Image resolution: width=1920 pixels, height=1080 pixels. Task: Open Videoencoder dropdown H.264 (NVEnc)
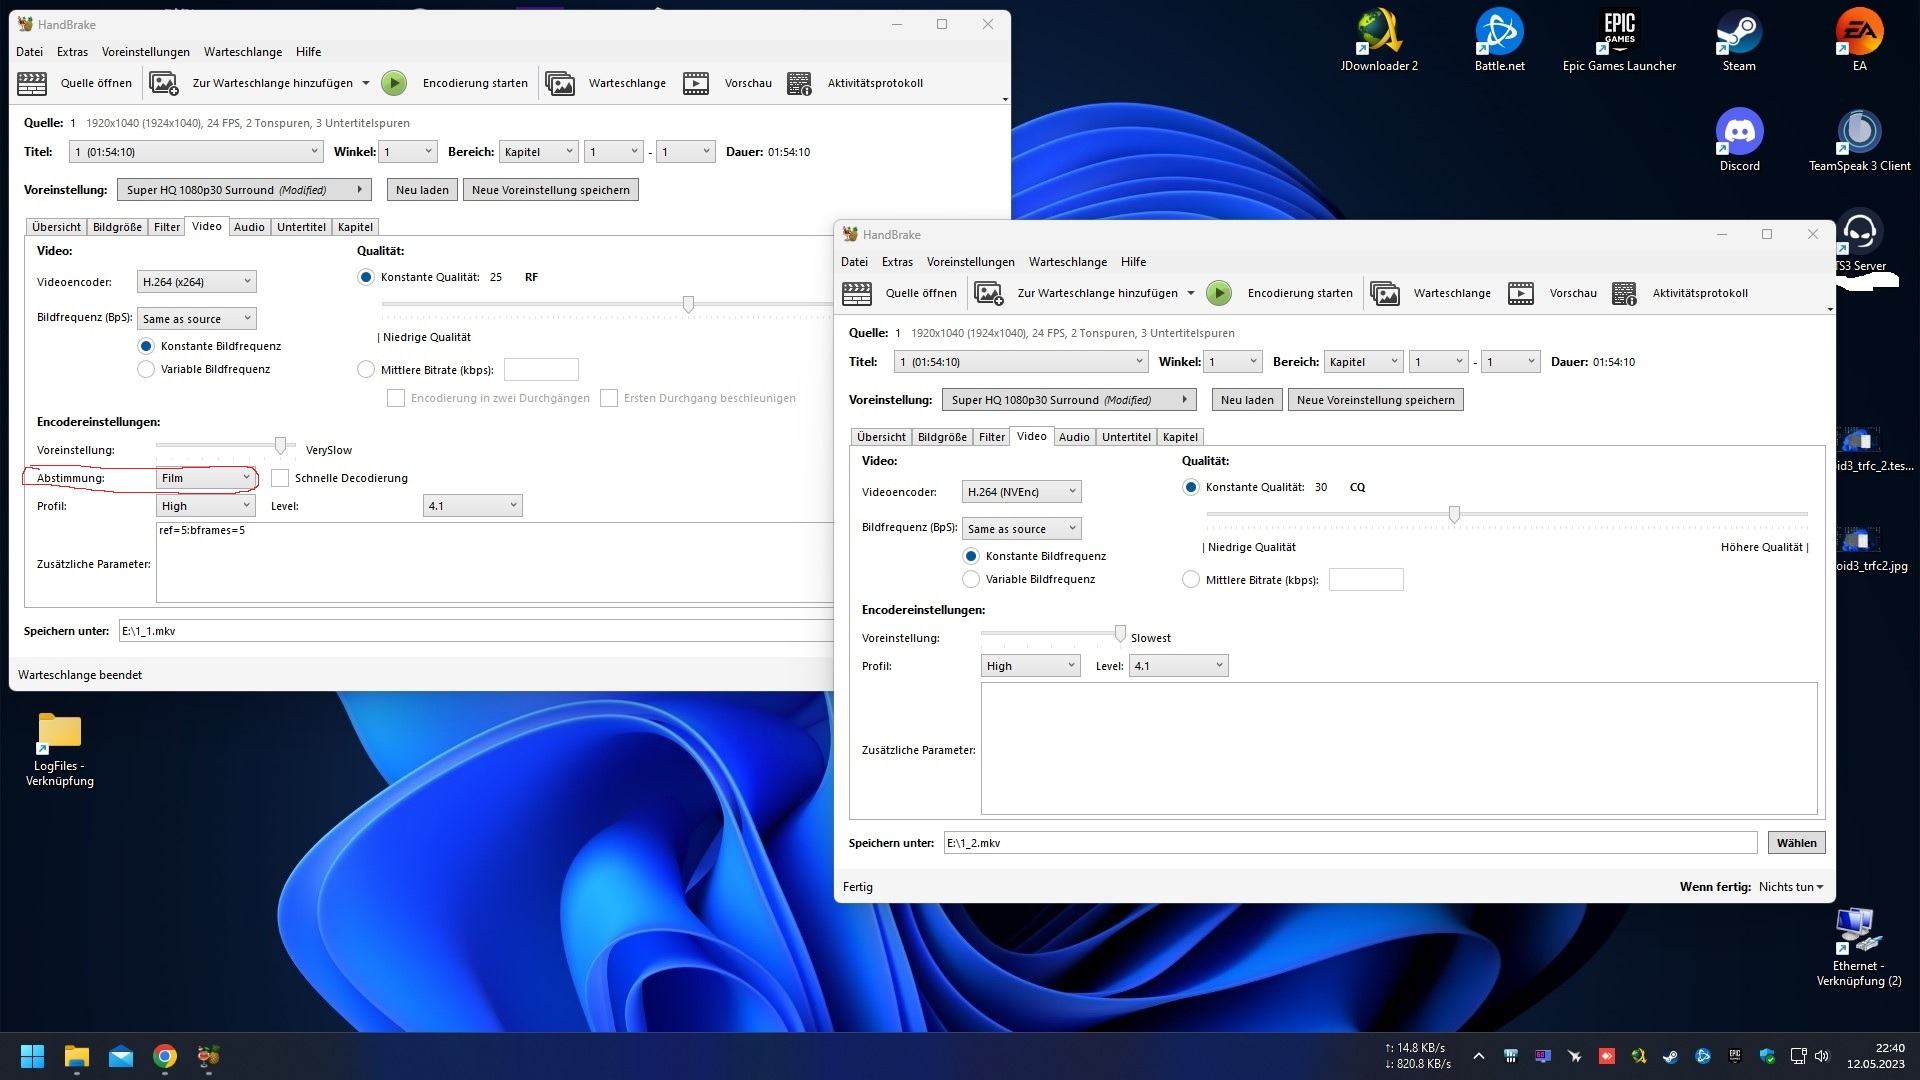pos(1021,492)
